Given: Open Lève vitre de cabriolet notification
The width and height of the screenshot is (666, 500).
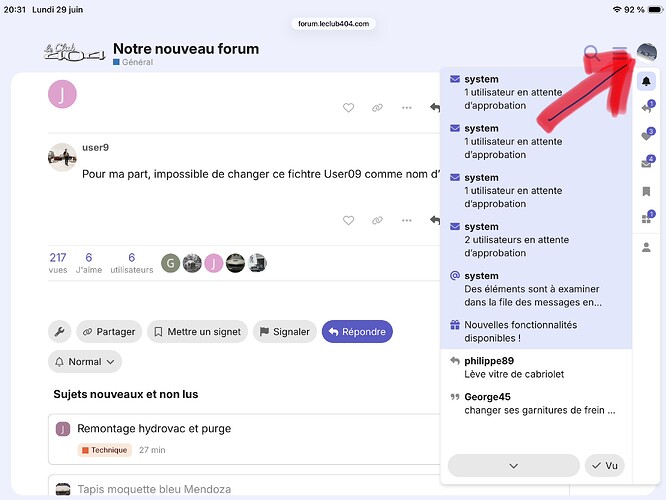Looking at the screenshot, I should pyautogui.click(x=536, y=367).
